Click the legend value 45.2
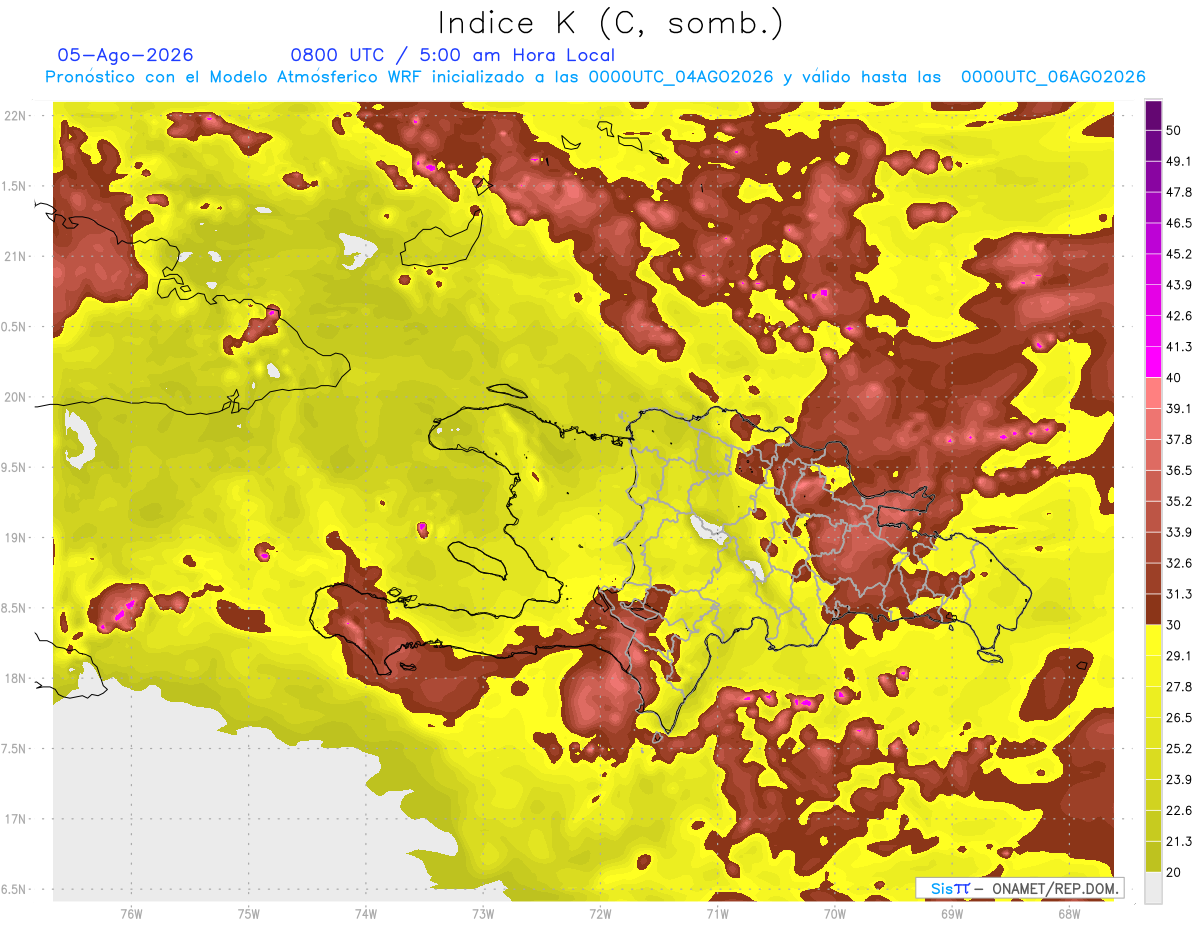Viewport: 1200px width, 927px height. tap(1179, 254)
